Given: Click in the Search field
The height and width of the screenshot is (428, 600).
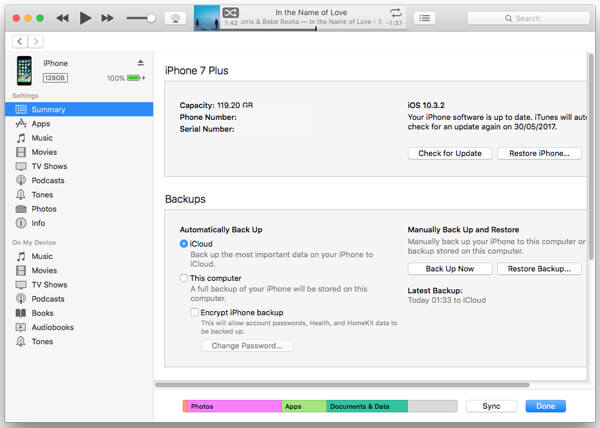Looking at the screenshot, I should point(528,18).
